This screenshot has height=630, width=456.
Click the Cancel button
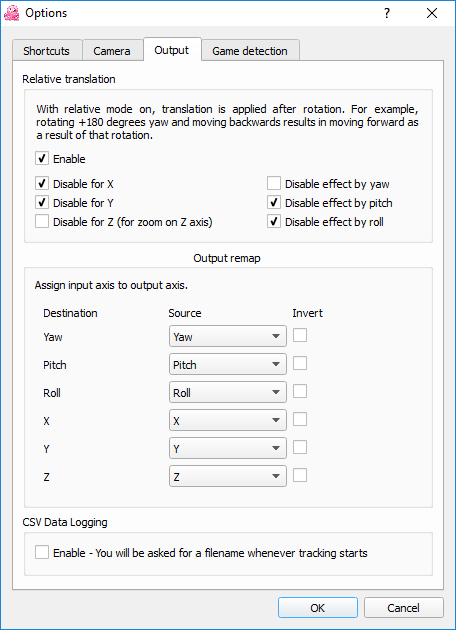pos(403,608)
